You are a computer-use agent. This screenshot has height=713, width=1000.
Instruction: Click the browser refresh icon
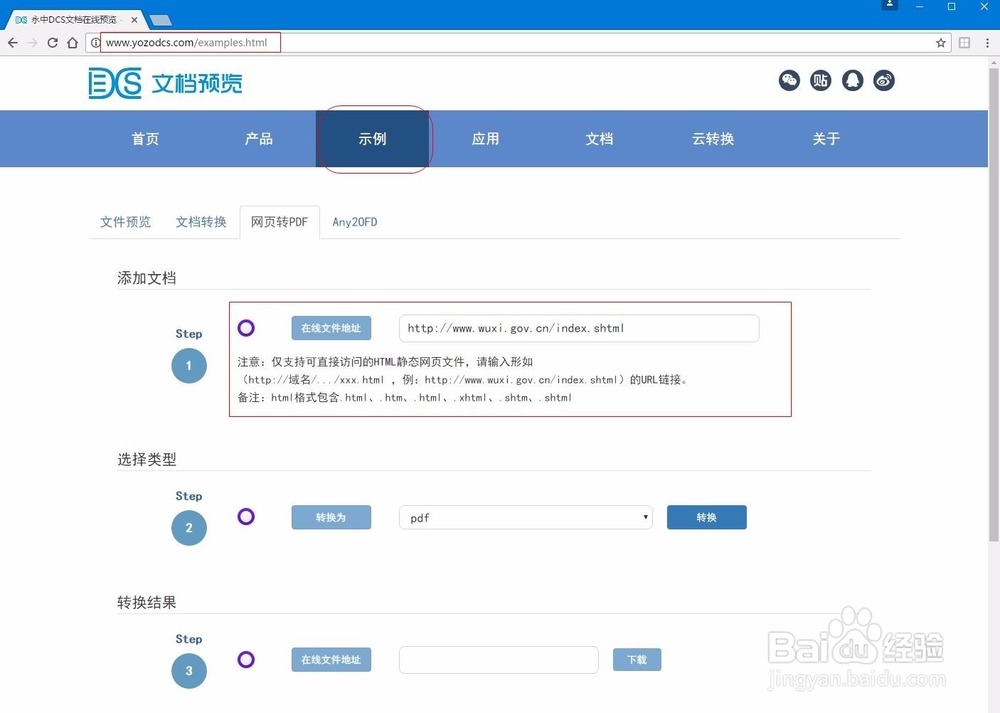coord(52,42)
